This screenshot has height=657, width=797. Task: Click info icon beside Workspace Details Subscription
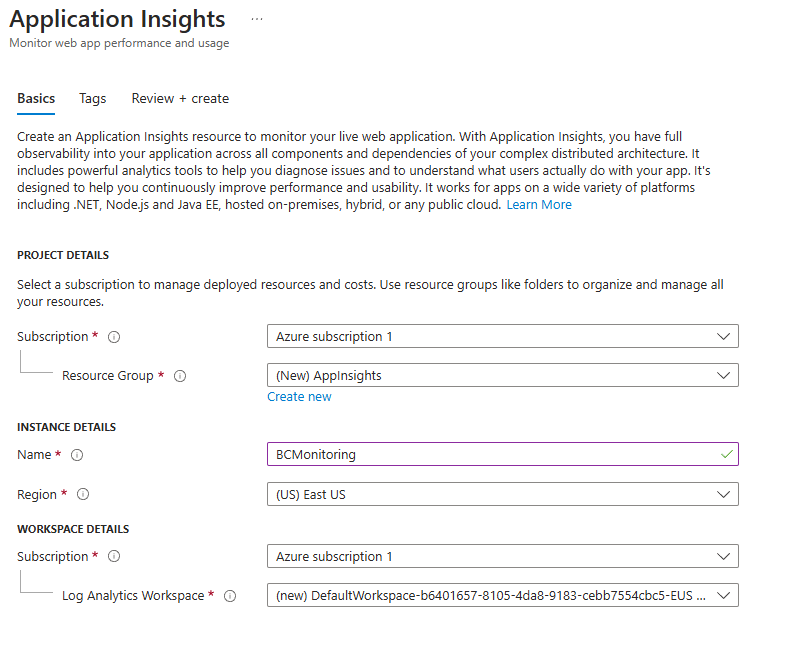113,557
